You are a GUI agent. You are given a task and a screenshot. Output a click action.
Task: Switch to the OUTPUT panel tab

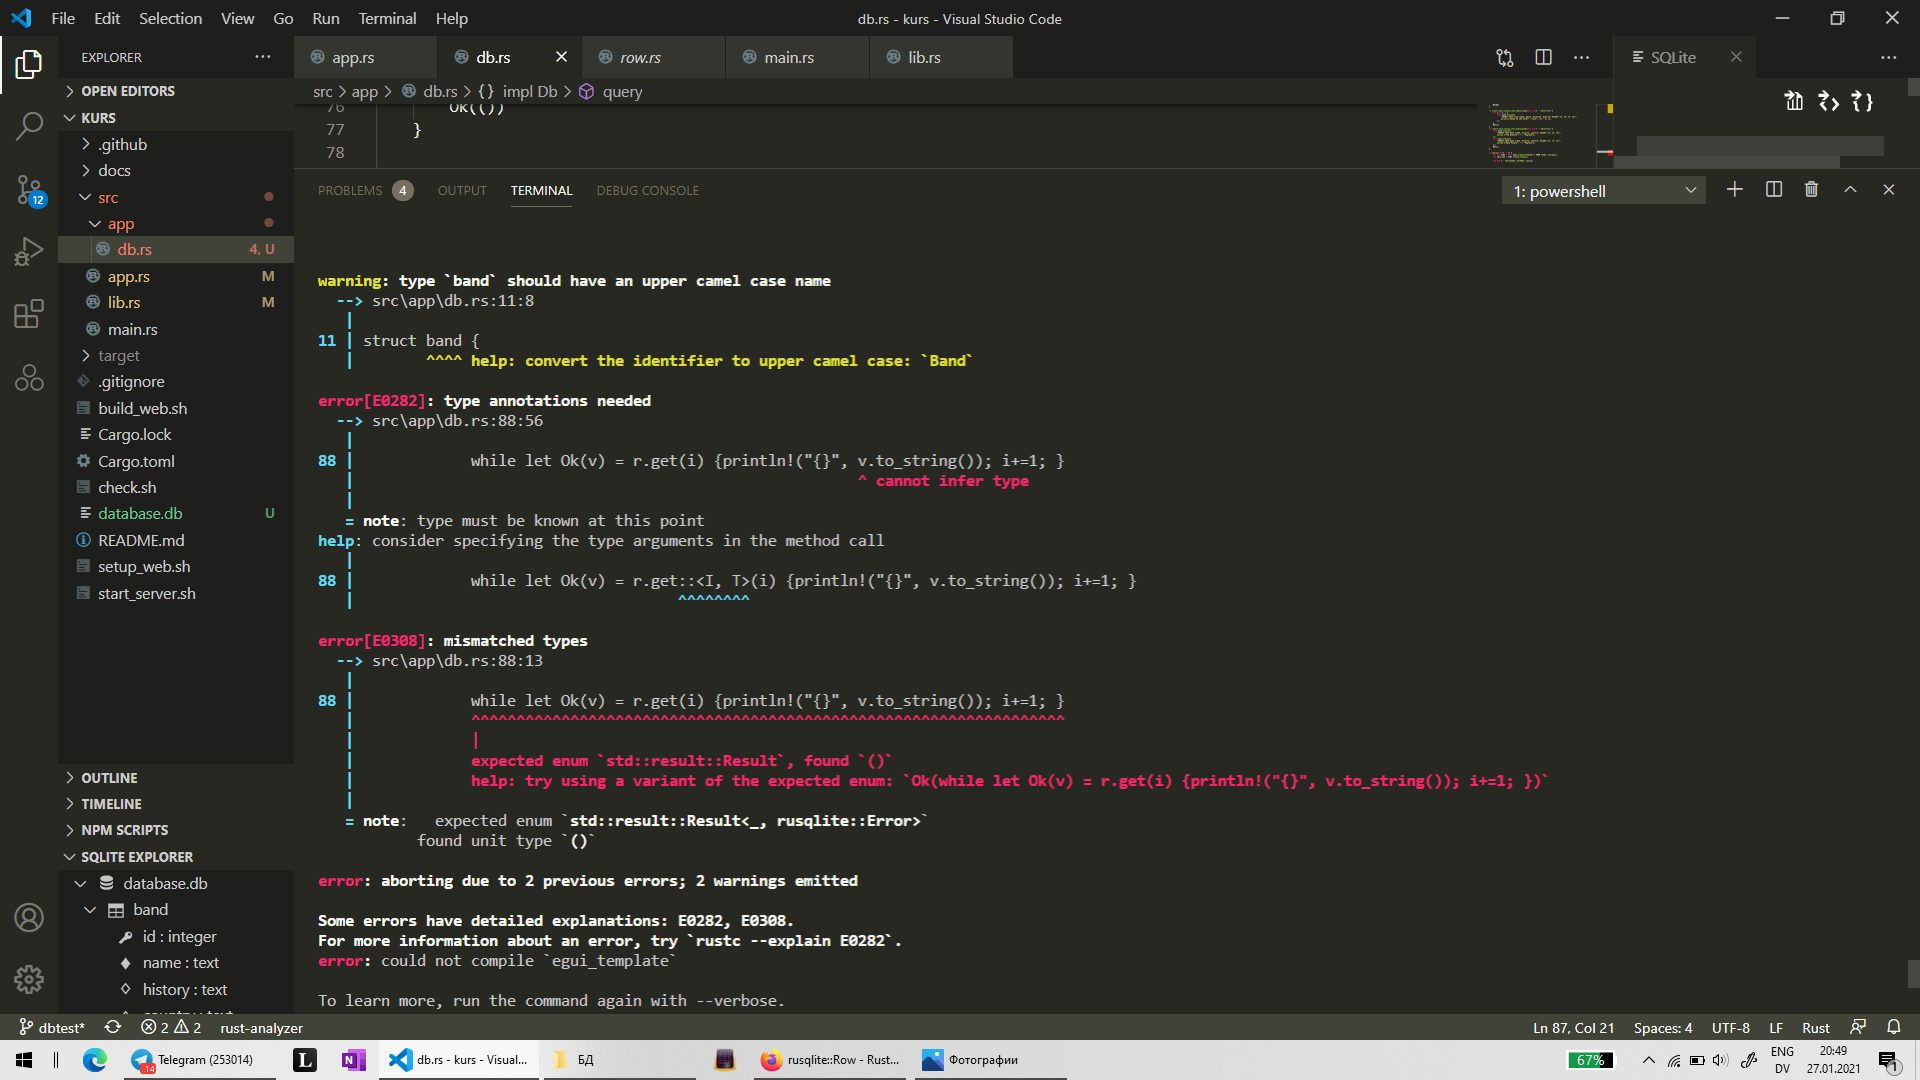click(x=462, y=191)
